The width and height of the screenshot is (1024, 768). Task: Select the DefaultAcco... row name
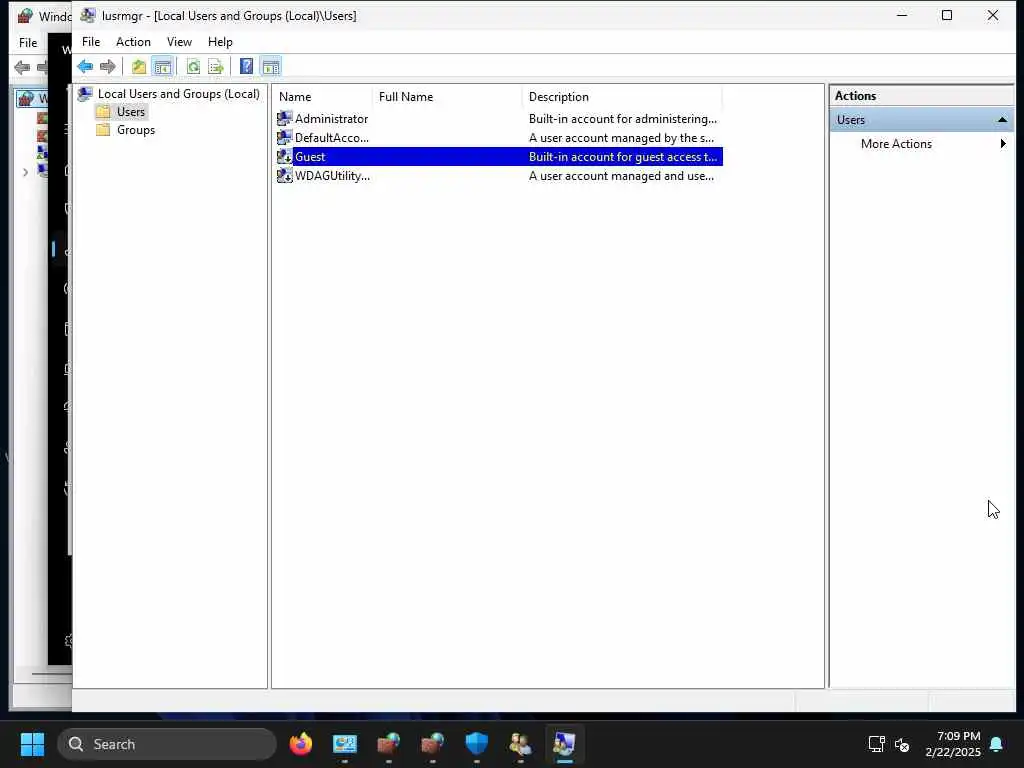[x=332, y=137]
